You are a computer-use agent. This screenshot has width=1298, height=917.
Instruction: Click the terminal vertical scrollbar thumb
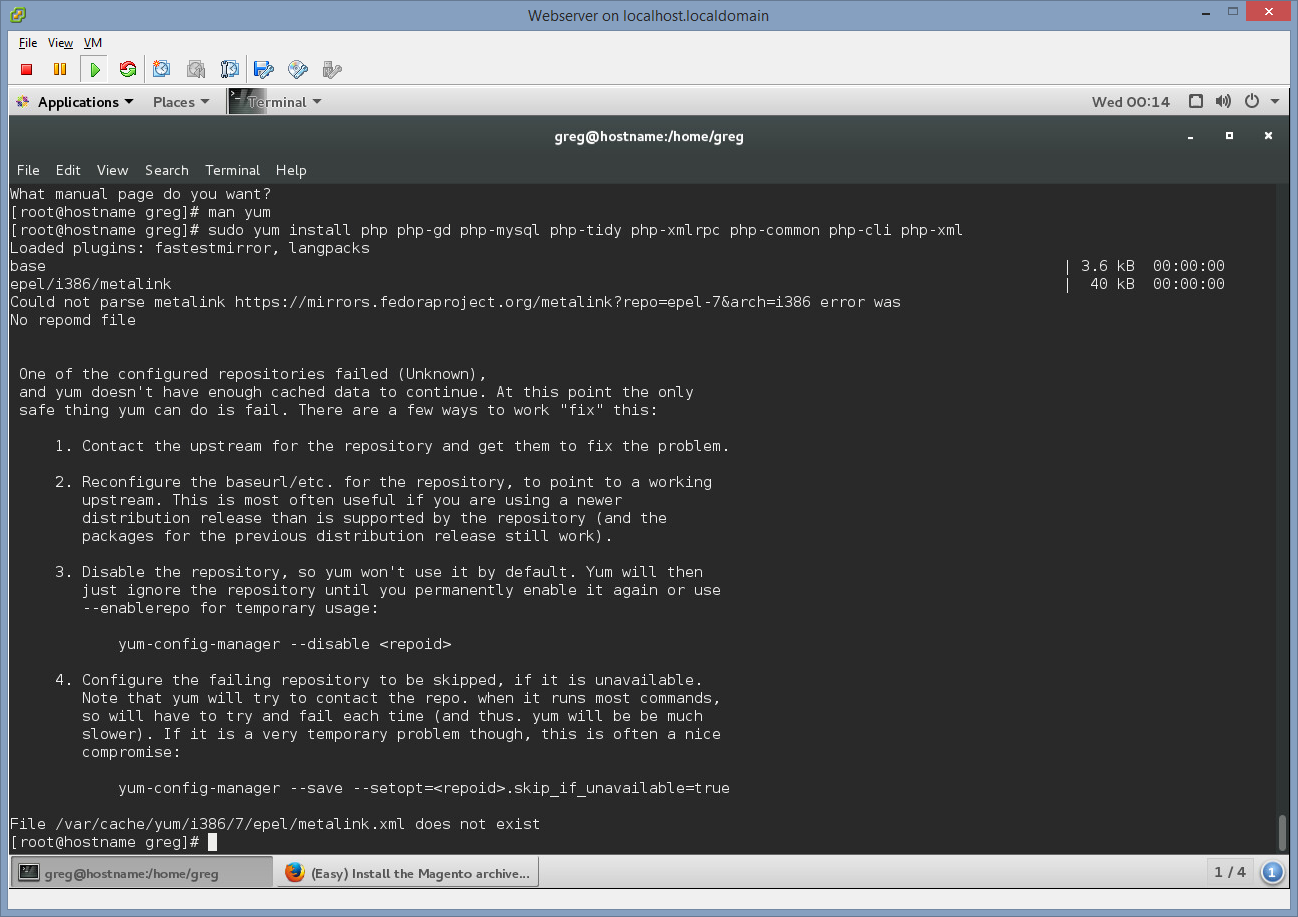point(1282,832)
